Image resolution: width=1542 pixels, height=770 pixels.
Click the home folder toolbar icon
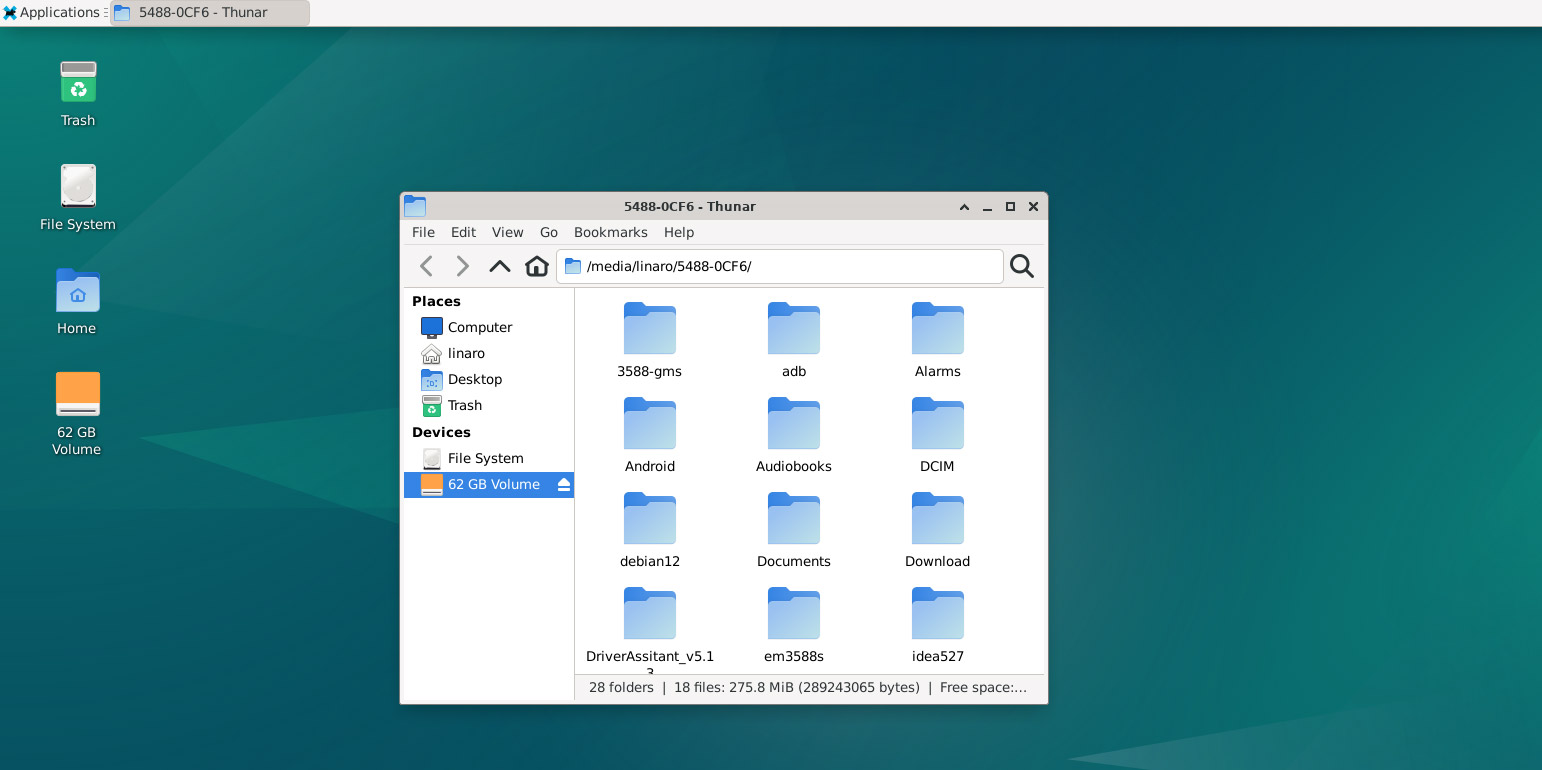[x=537, y=266]
